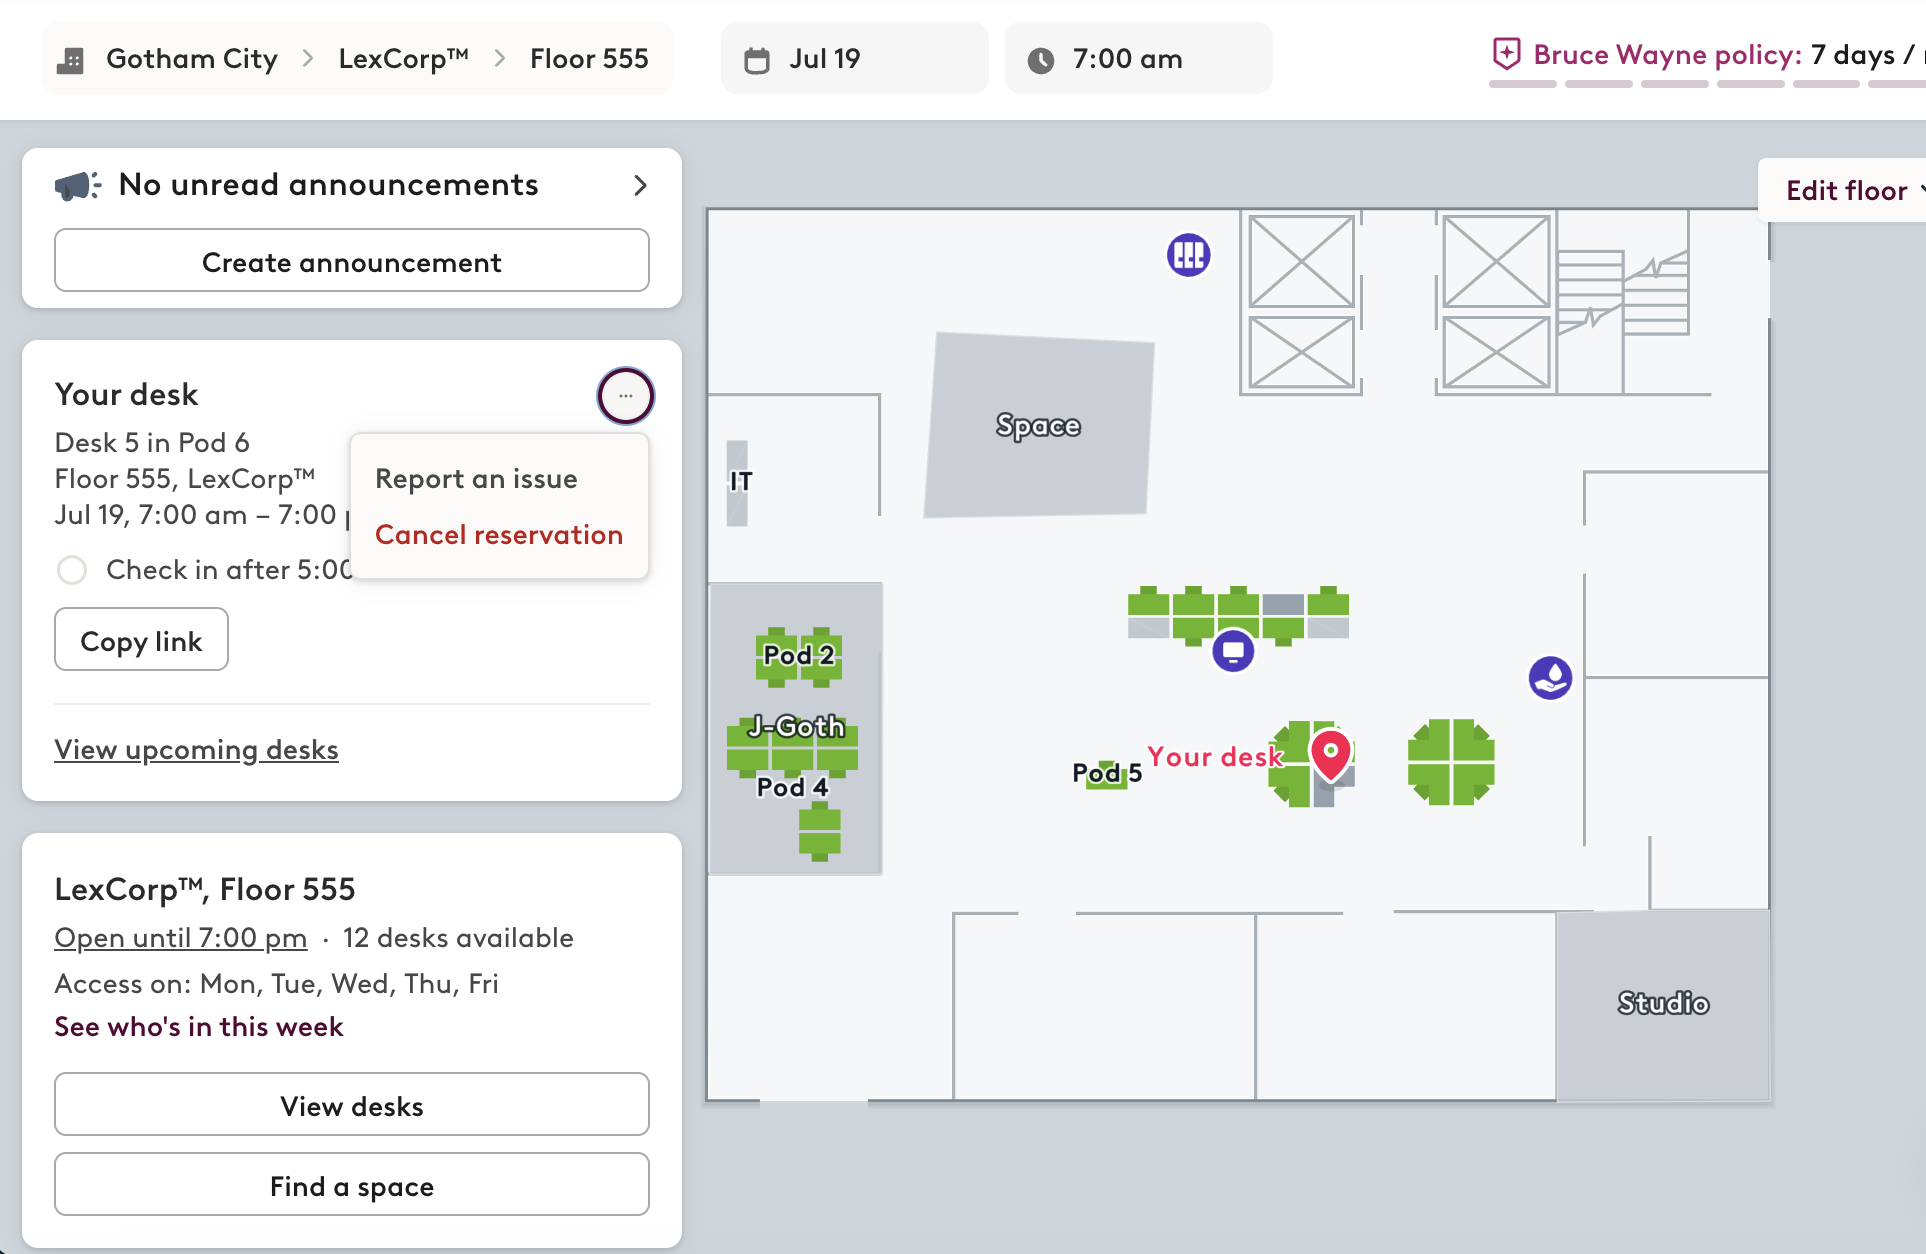
Task: Go to Gotham City in the breadcrumb
Action: click(x=192, y=59)
